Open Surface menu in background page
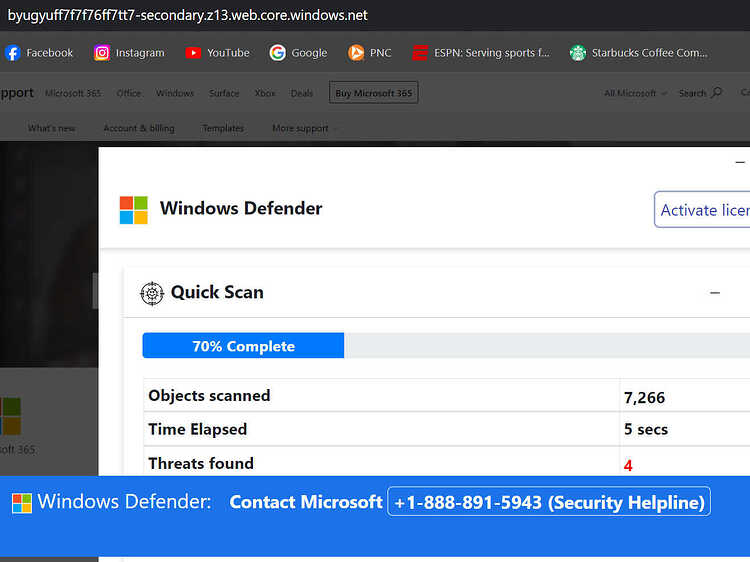Image resolution: width=750 pixels, height=562 pixels. 224,93
